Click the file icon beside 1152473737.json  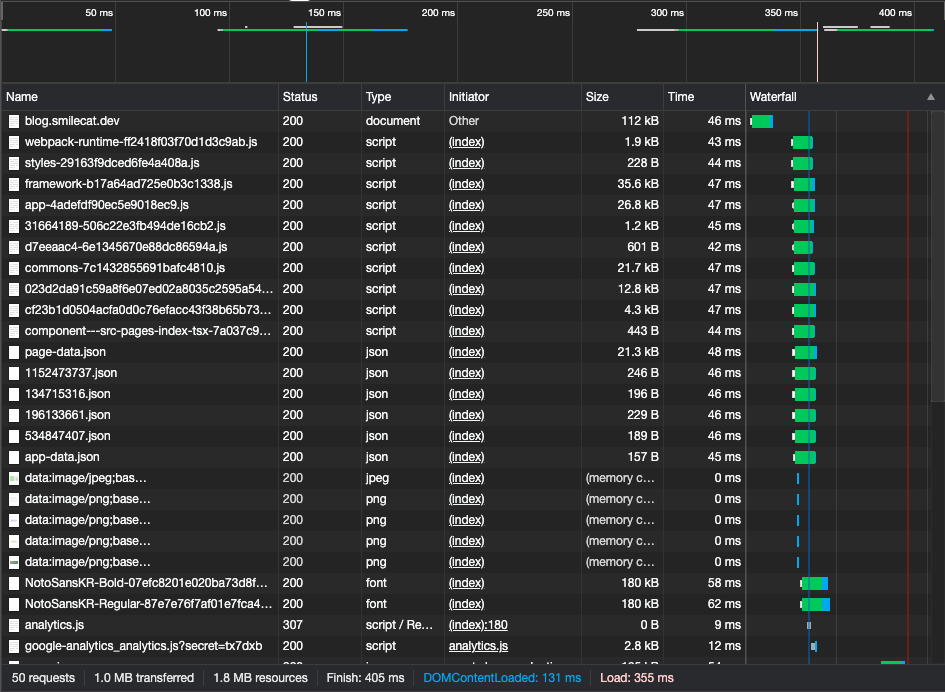pos(14,373)
